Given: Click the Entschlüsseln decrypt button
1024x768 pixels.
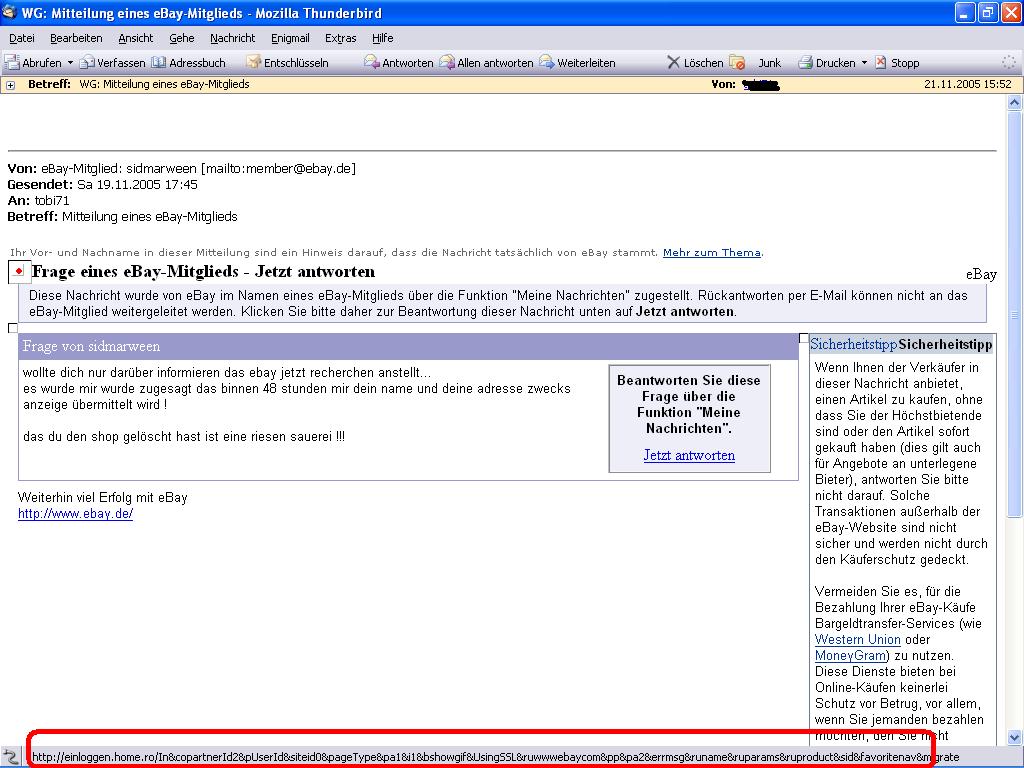Looking at the screenshot, I should point(287,63).
